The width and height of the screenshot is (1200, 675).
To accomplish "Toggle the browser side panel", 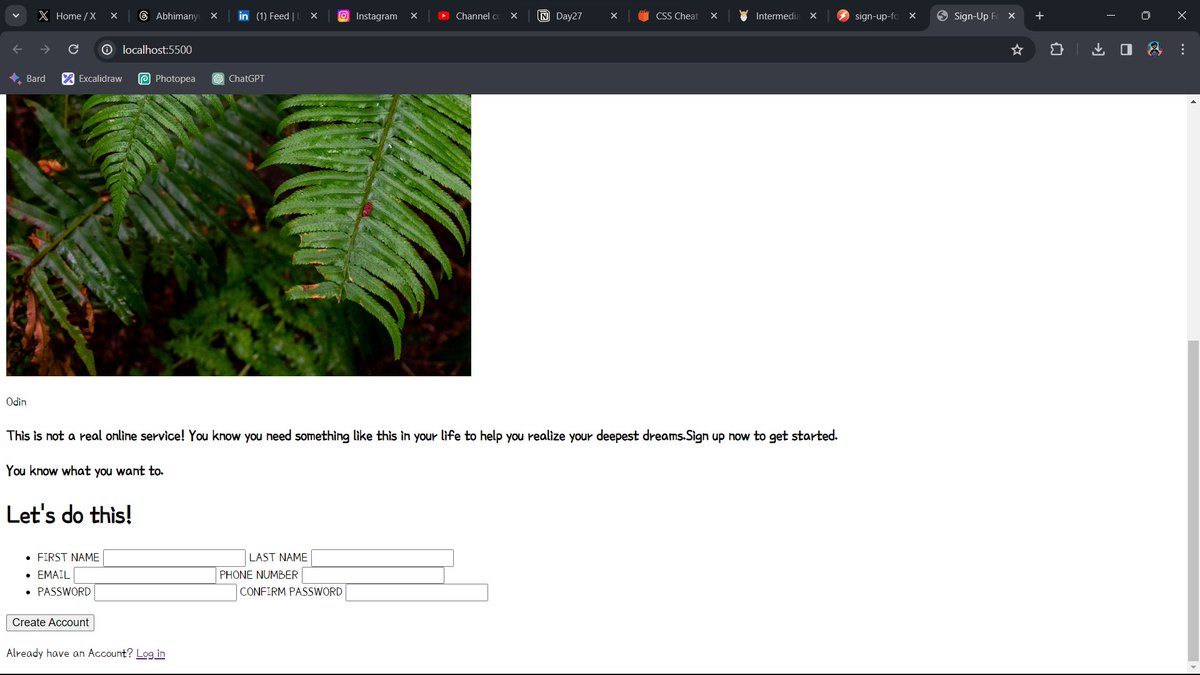I will 1126,49.
